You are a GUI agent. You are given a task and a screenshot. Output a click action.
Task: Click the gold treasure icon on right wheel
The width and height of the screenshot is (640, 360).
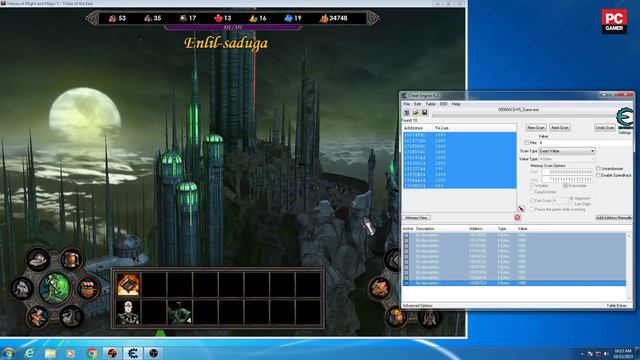(x=396, y=317)
